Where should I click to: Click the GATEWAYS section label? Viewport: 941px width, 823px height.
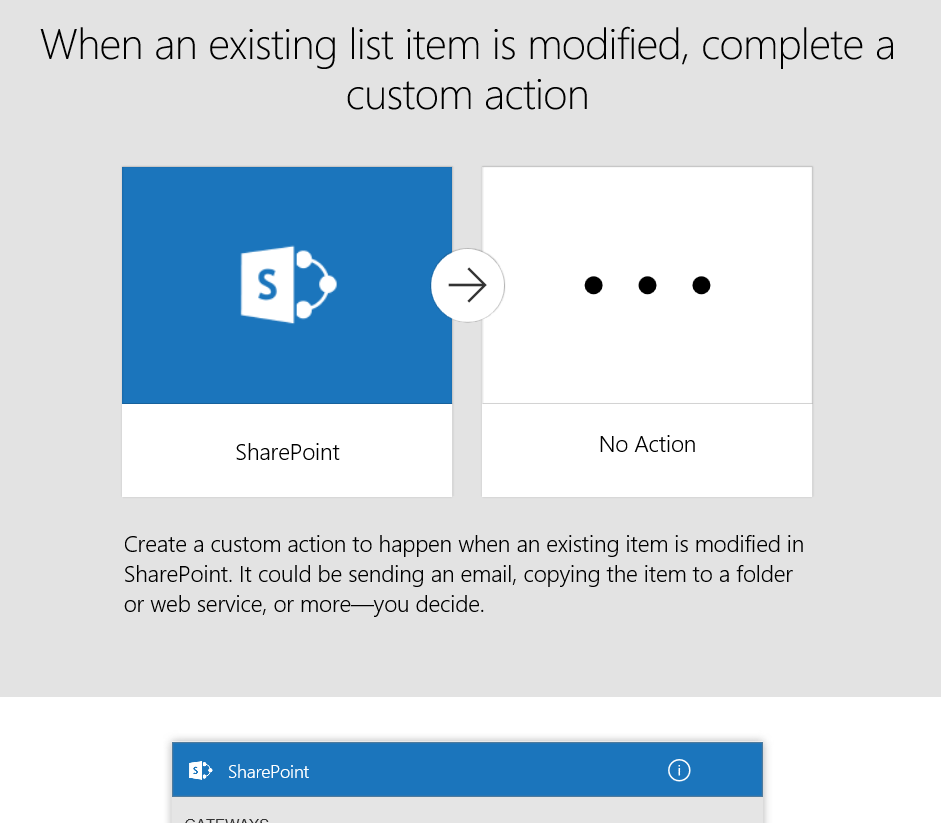pyautogui.click(x=226, y=819)
